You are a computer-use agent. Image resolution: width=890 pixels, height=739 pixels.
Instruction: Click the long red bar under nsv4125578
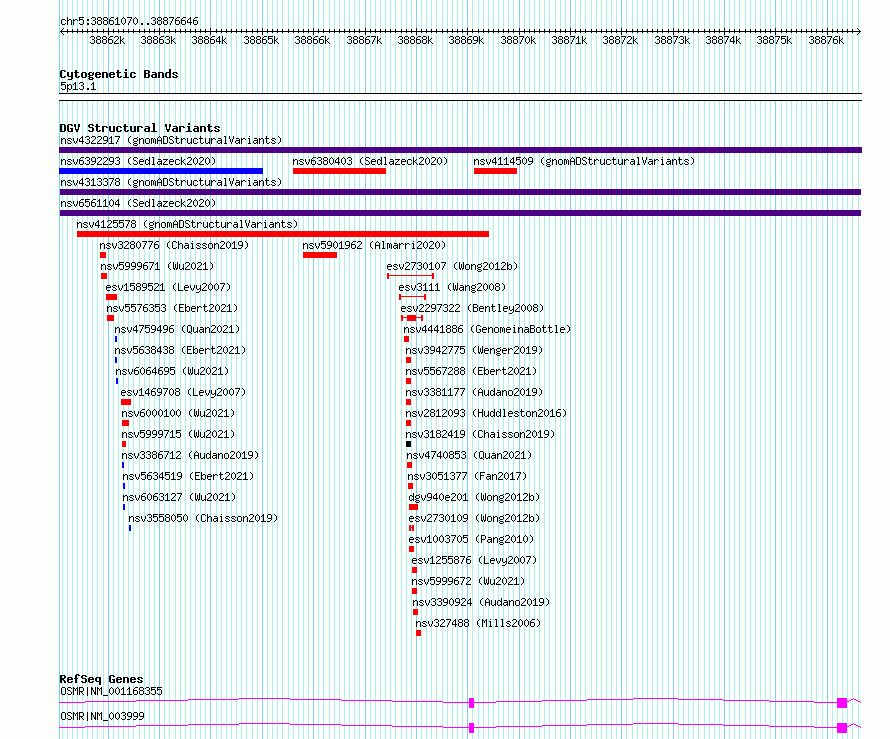(283, 234)
